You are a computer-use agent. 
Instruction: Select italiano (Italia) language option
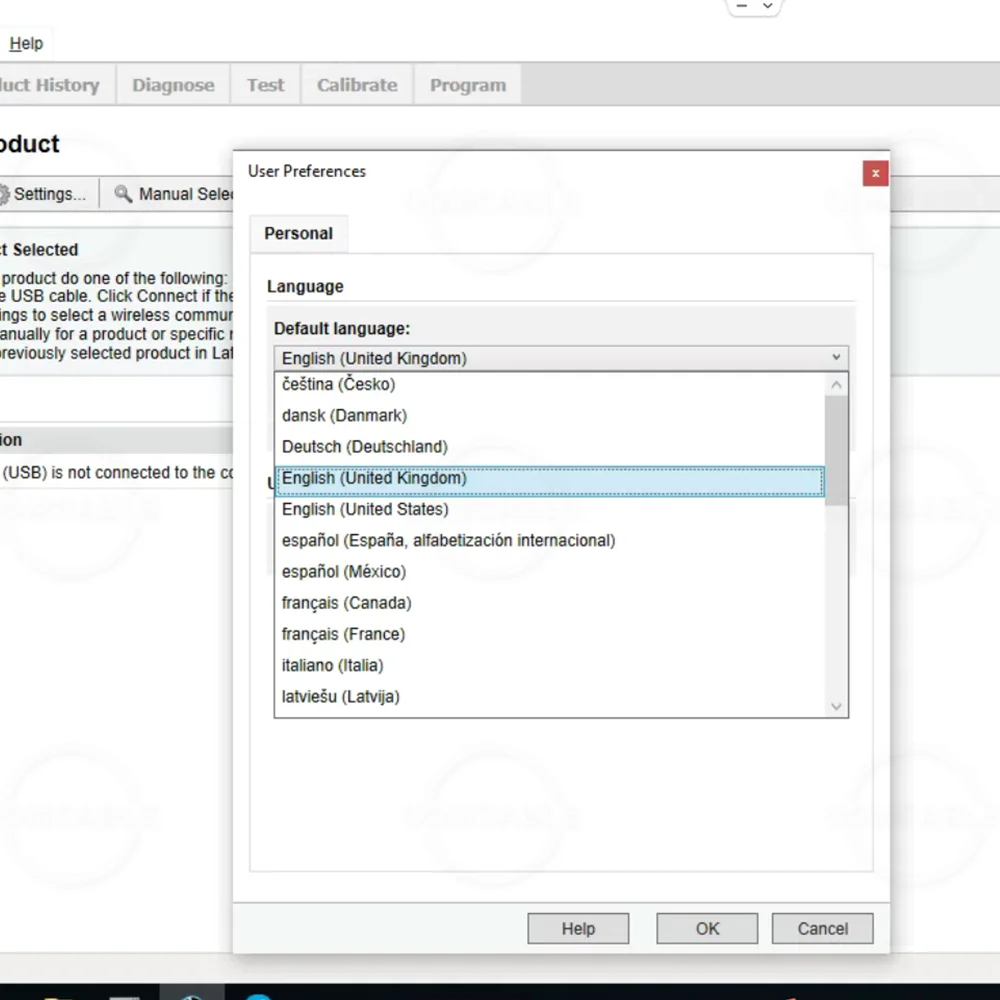(x=549, y=665)
